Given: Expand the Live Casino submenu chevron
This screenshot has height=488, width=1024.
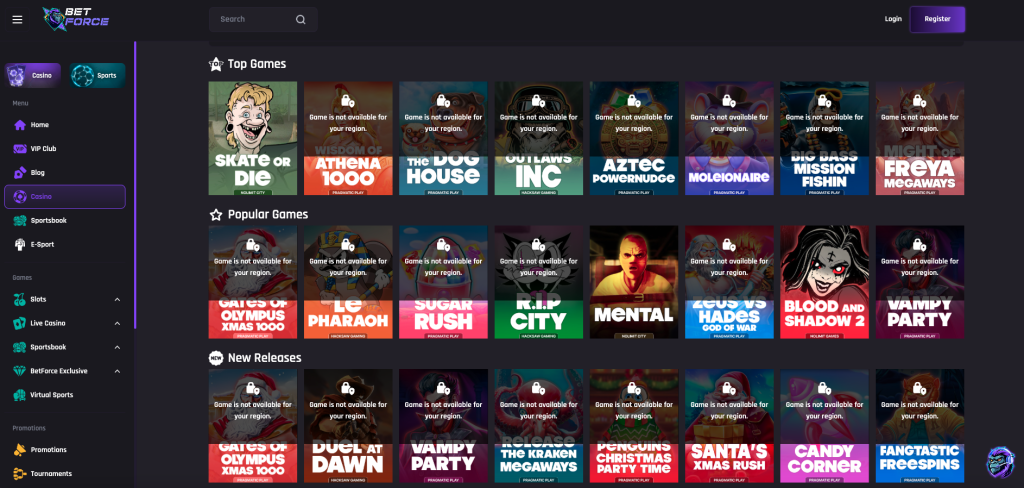Looking at the screenshot, I should tap(118, 323).
